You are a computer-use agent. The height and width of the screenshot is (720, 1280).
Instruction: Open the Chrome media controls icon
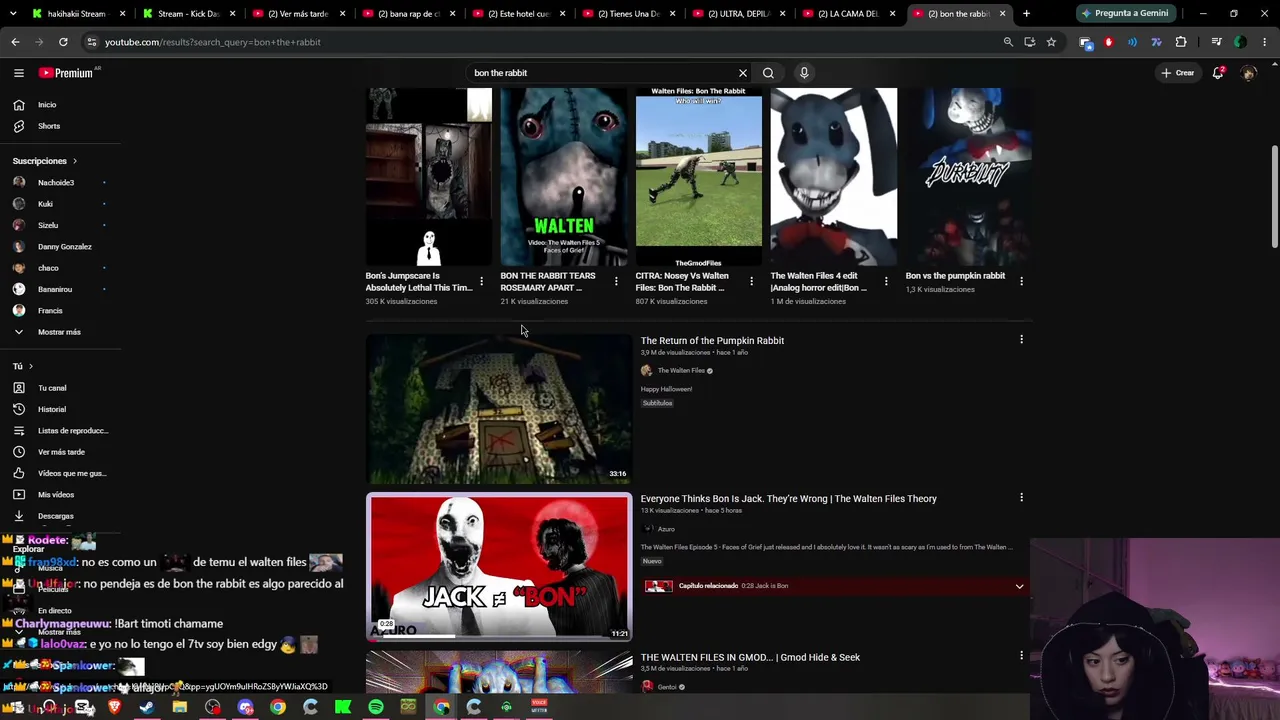(1216, 42)
